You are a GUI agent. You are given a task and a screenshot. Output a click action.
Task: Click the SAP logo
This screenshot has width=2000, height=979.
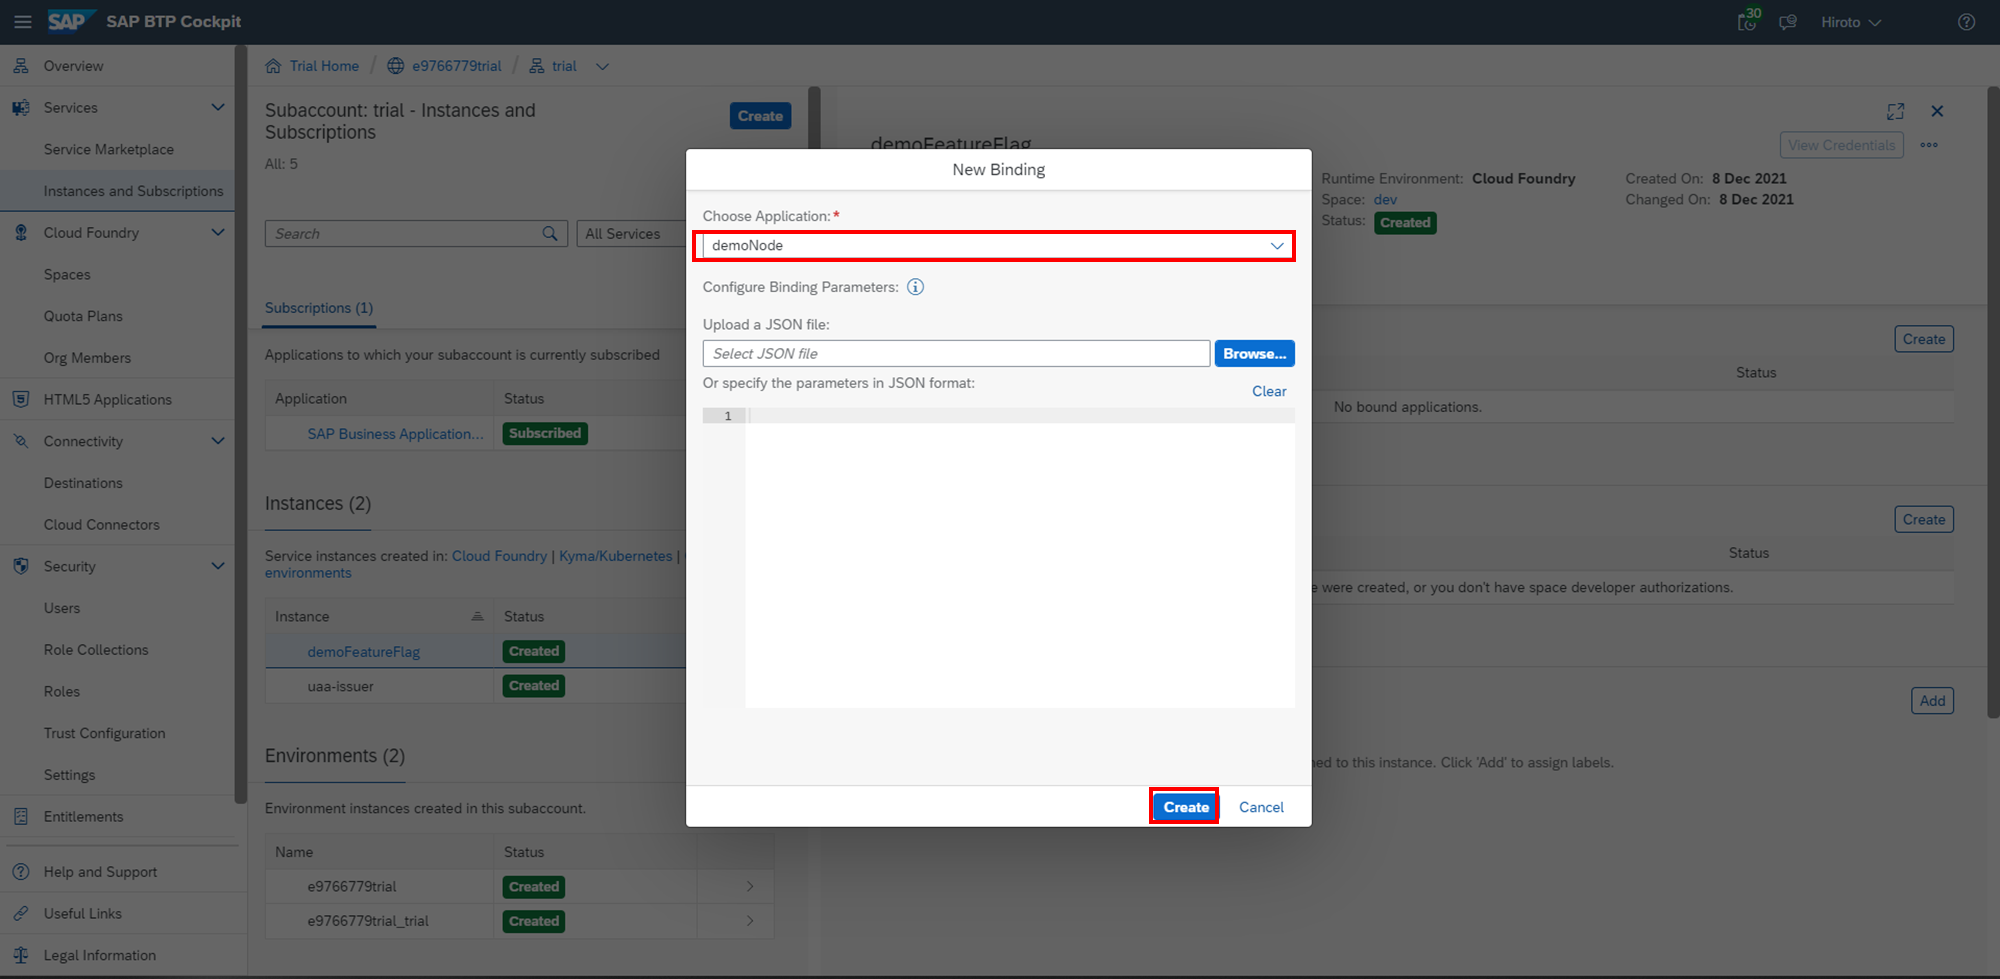click(x=71, y=21)
